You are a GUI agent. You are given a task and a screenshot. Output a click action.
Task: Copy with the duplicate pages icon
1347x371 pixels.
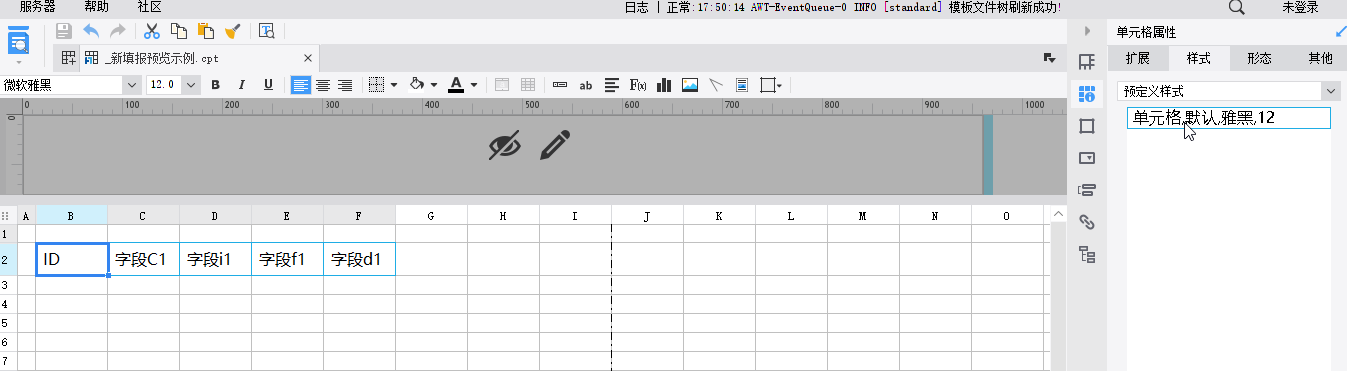(x=179, y=31)
